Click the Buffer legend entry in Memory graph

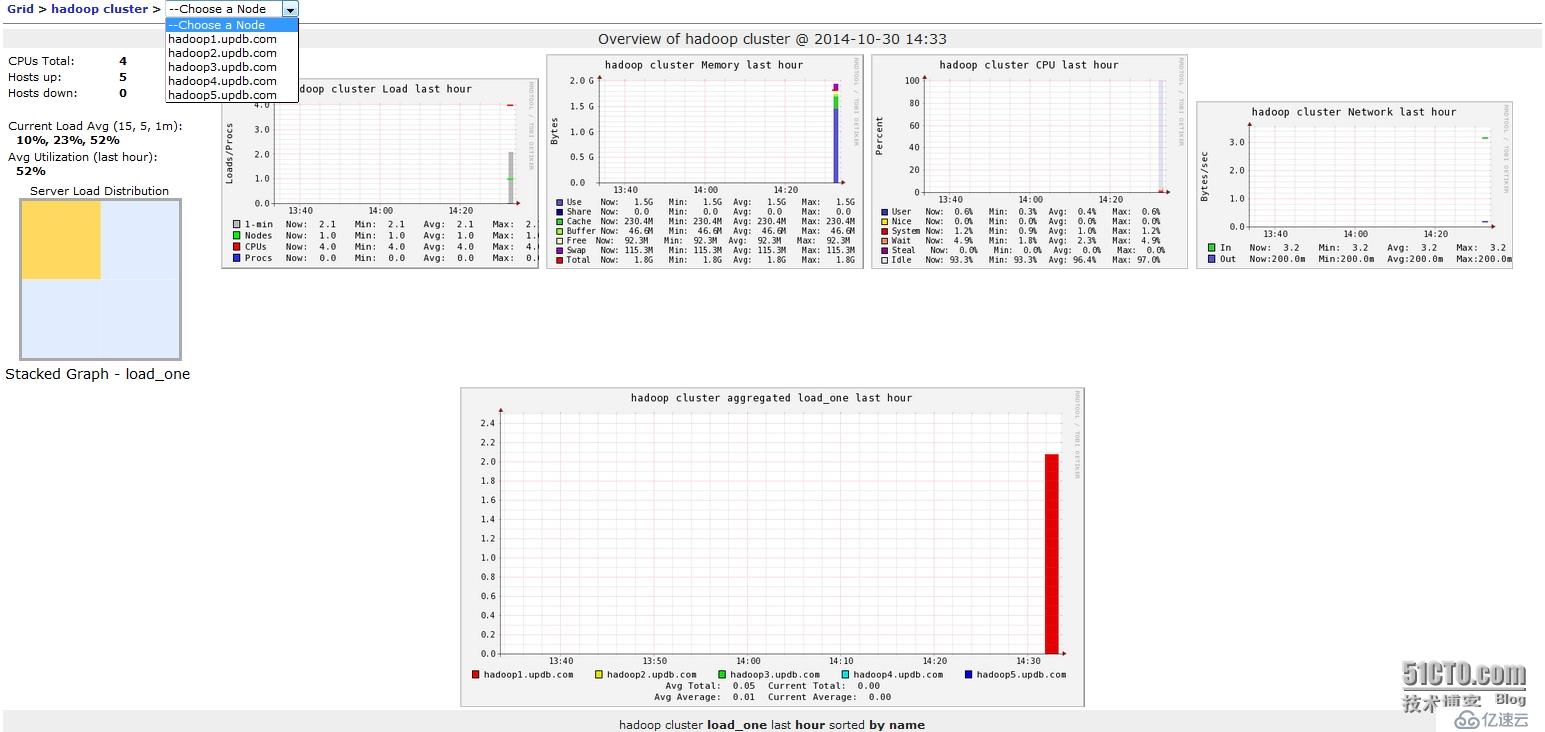pos(576,231)
